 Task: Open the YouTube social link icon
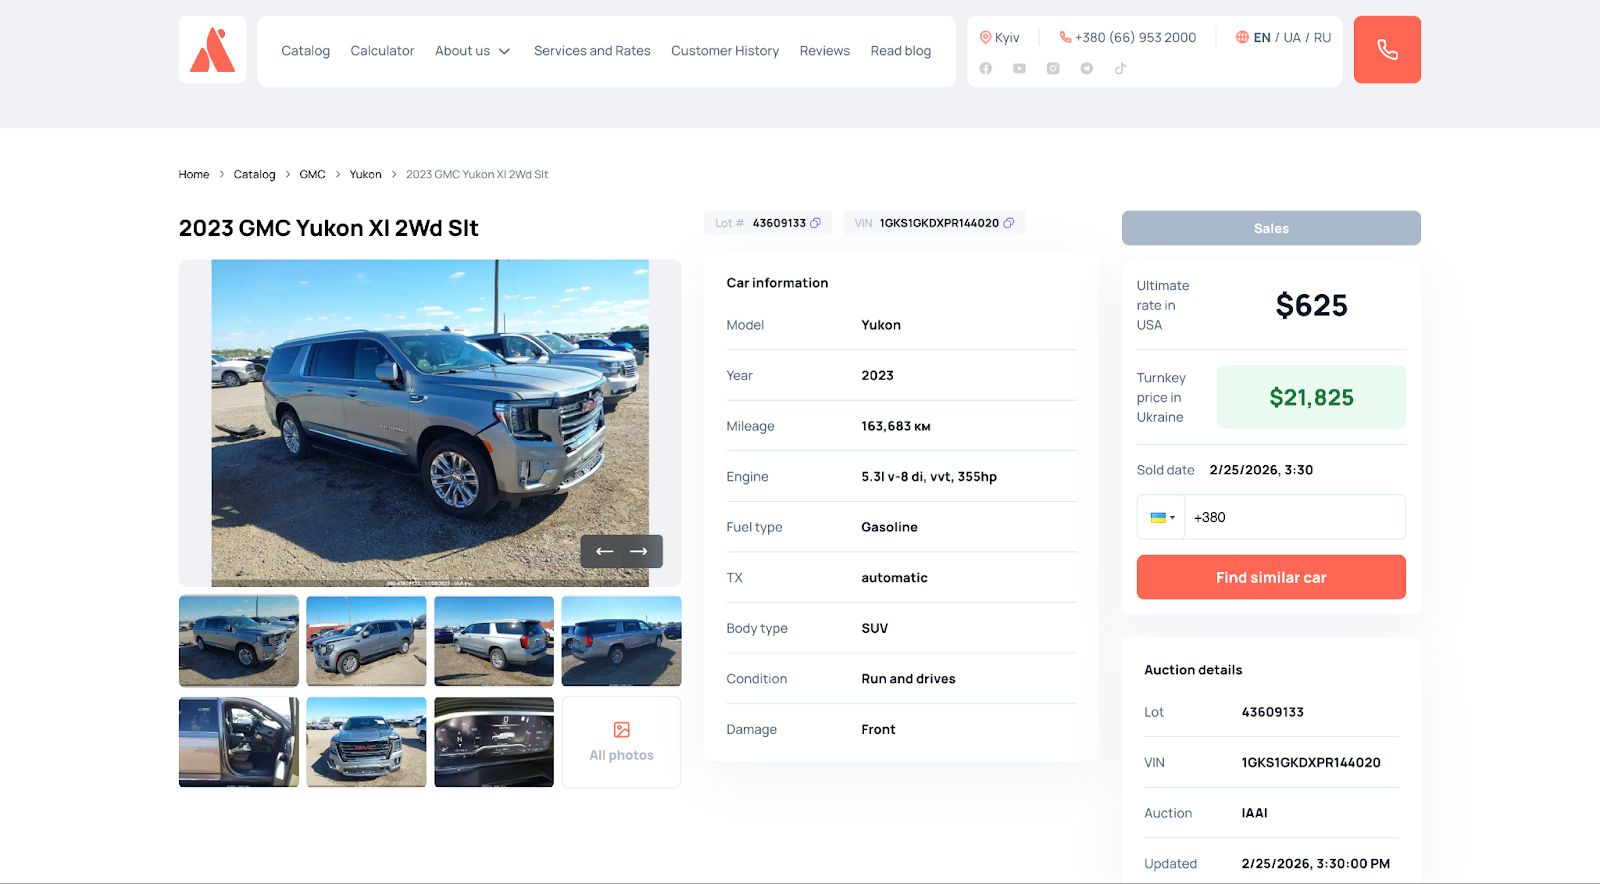tap(1019, 68)
